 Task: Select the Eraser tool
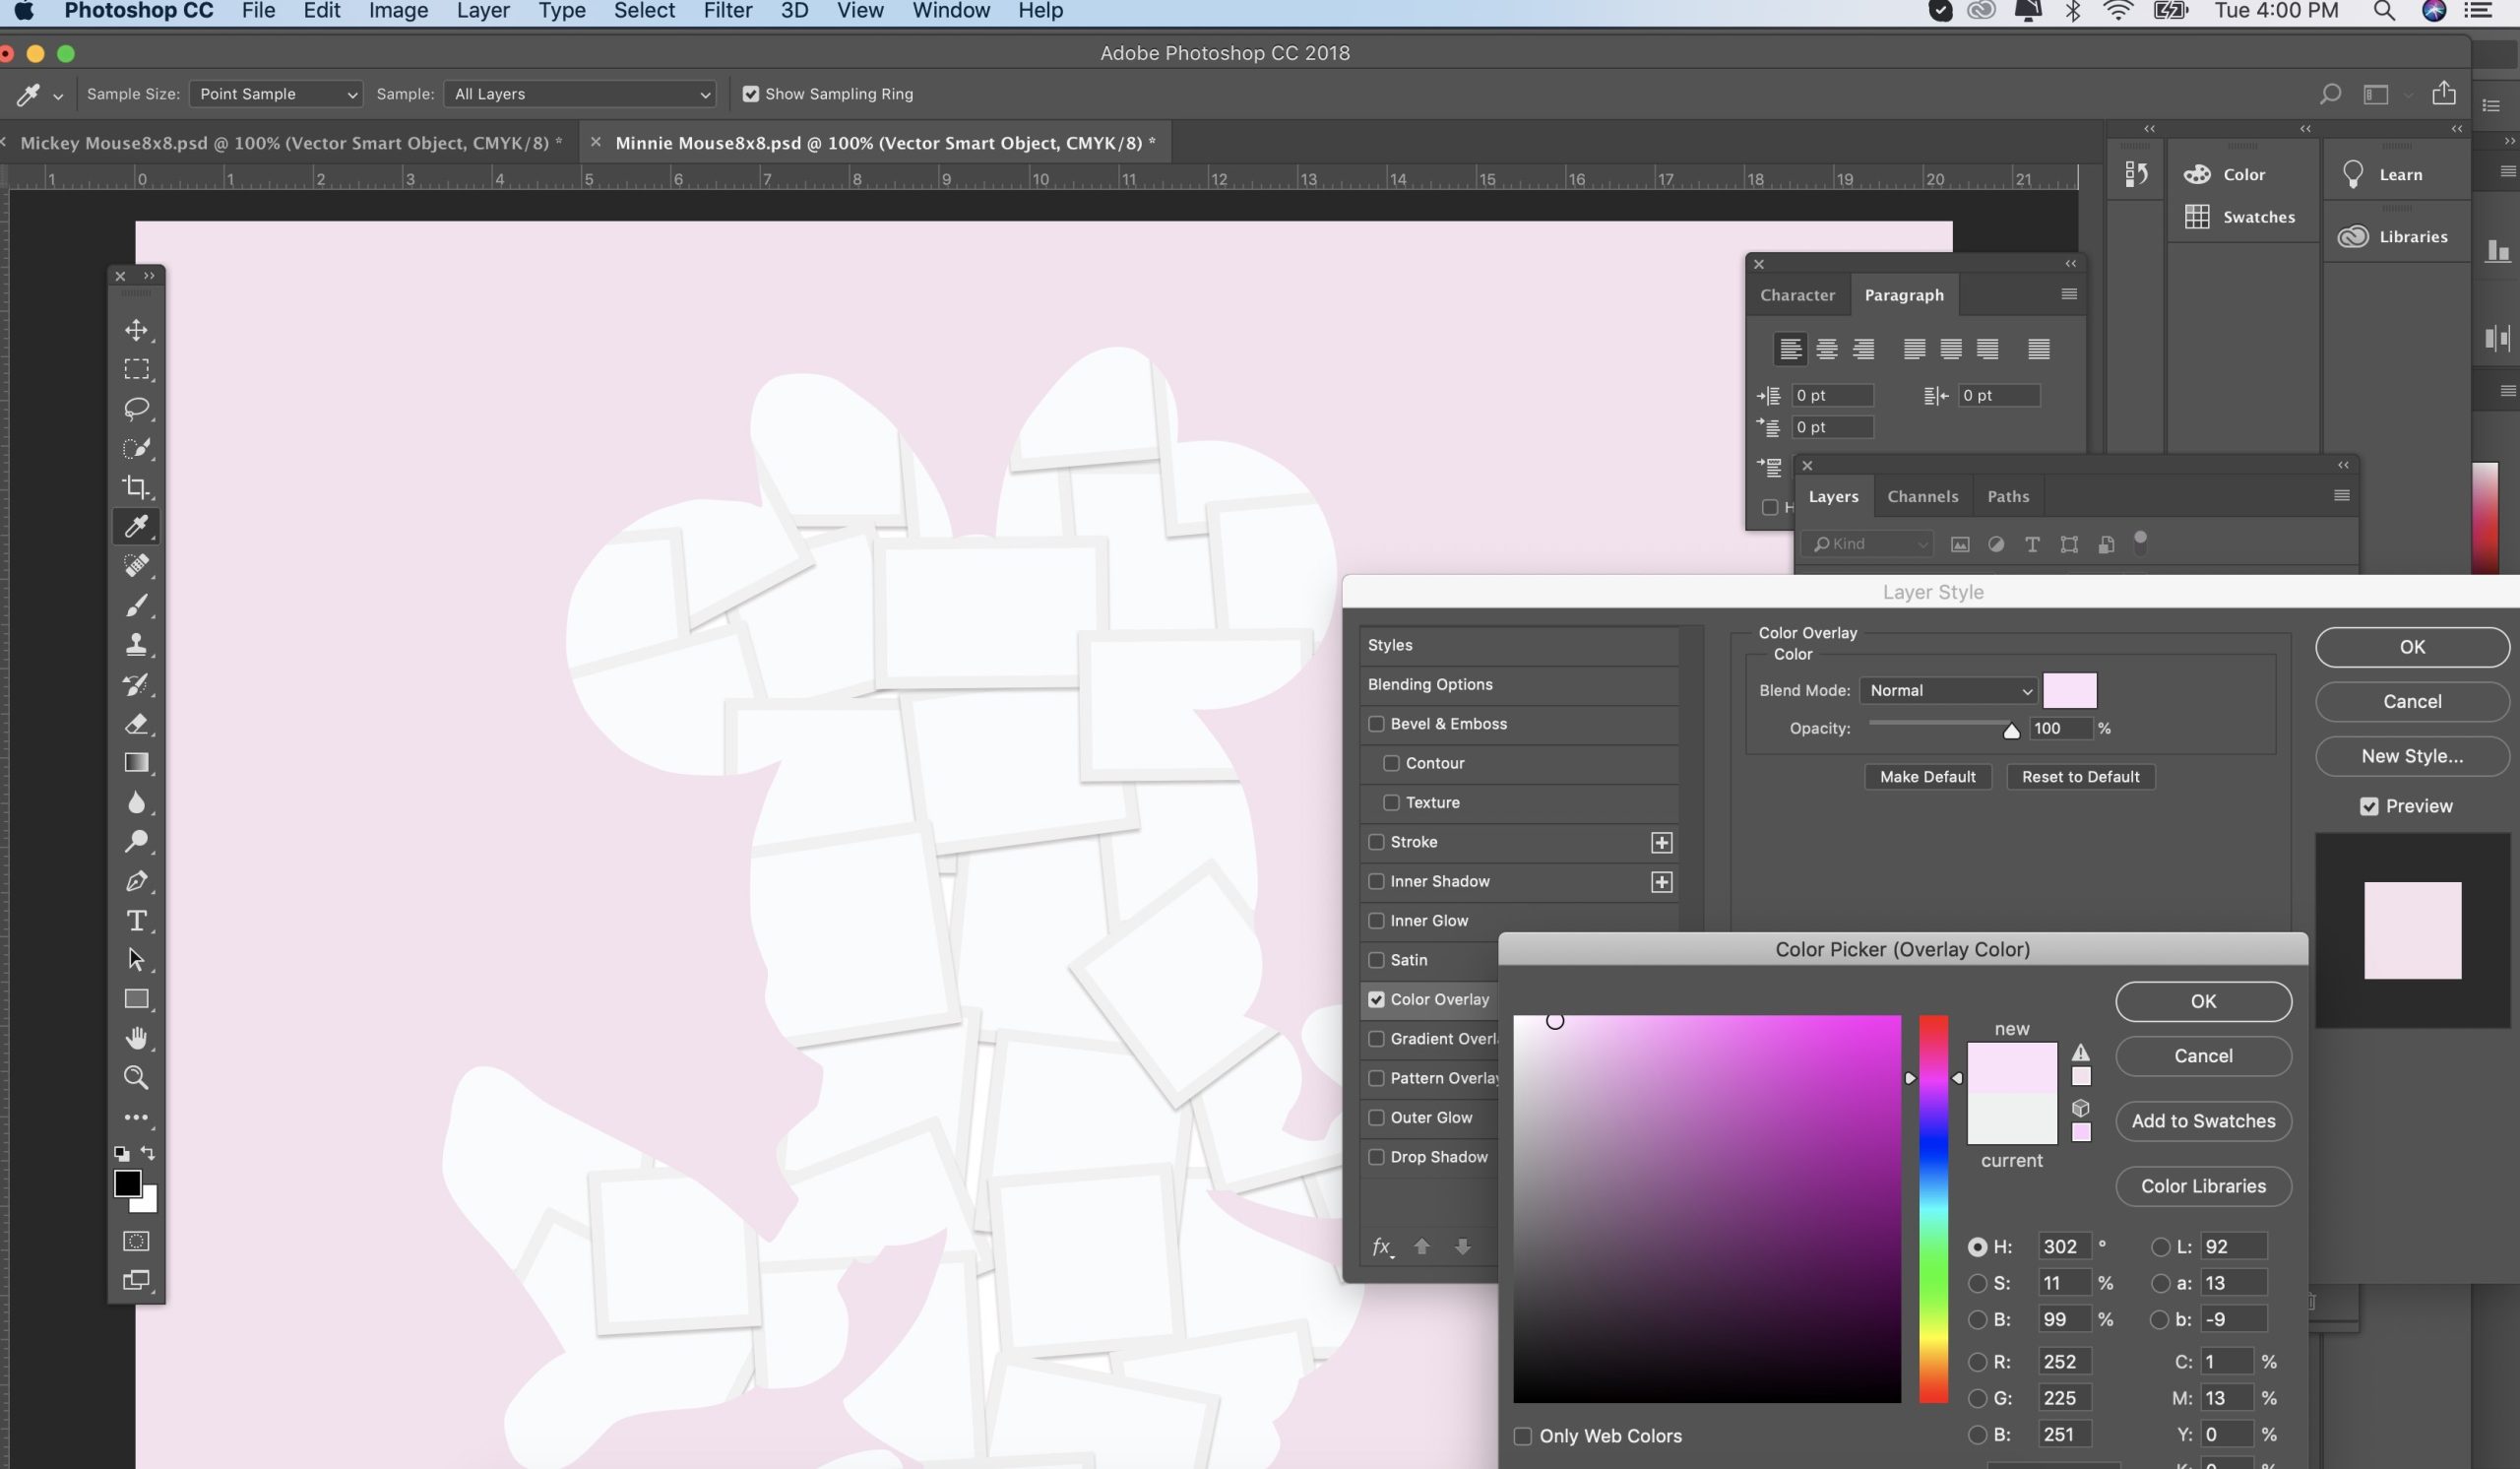136,723
